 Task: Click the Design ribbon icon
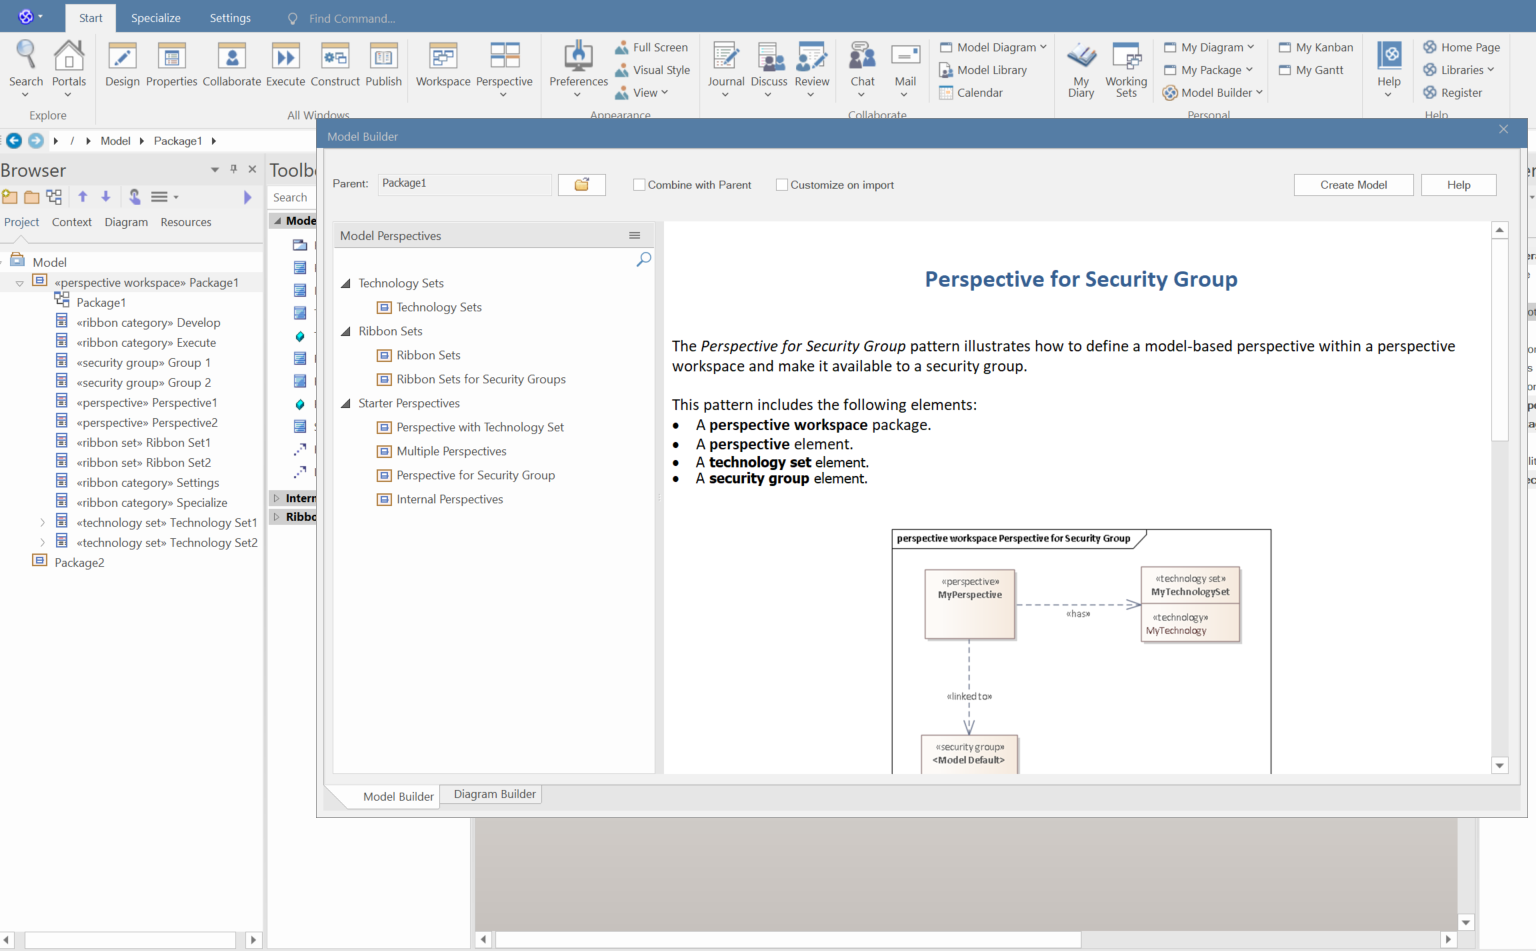click(122, 66)
